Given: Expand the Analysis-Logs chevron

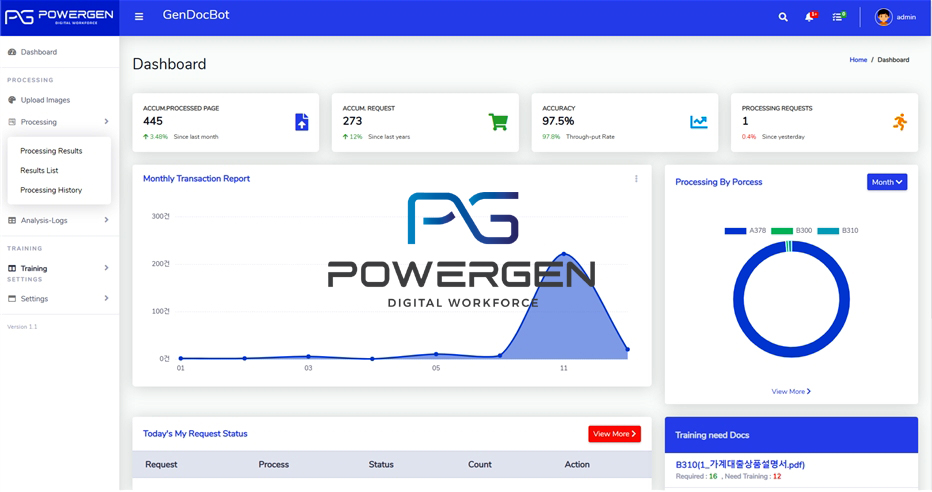Looking at the screenshot, I should [106, 220].
